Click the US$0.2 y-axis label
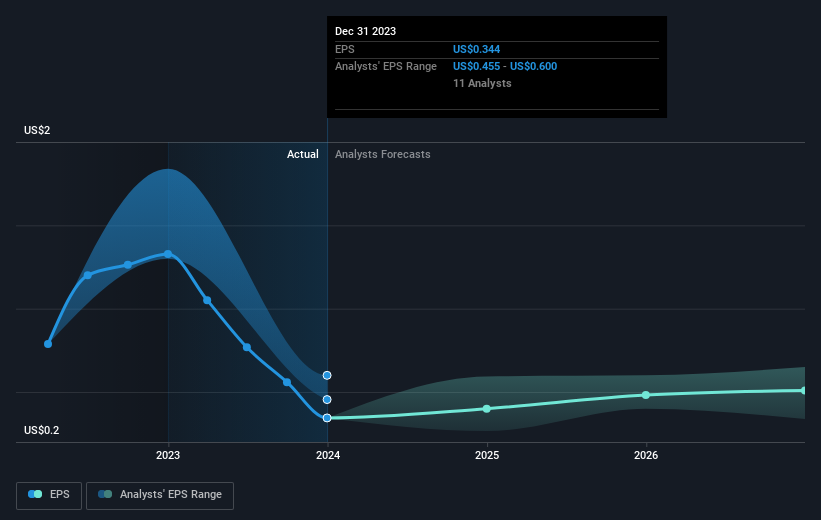This screenshot has height=520, width=821. pyautogui.click(x=41, y=430)
